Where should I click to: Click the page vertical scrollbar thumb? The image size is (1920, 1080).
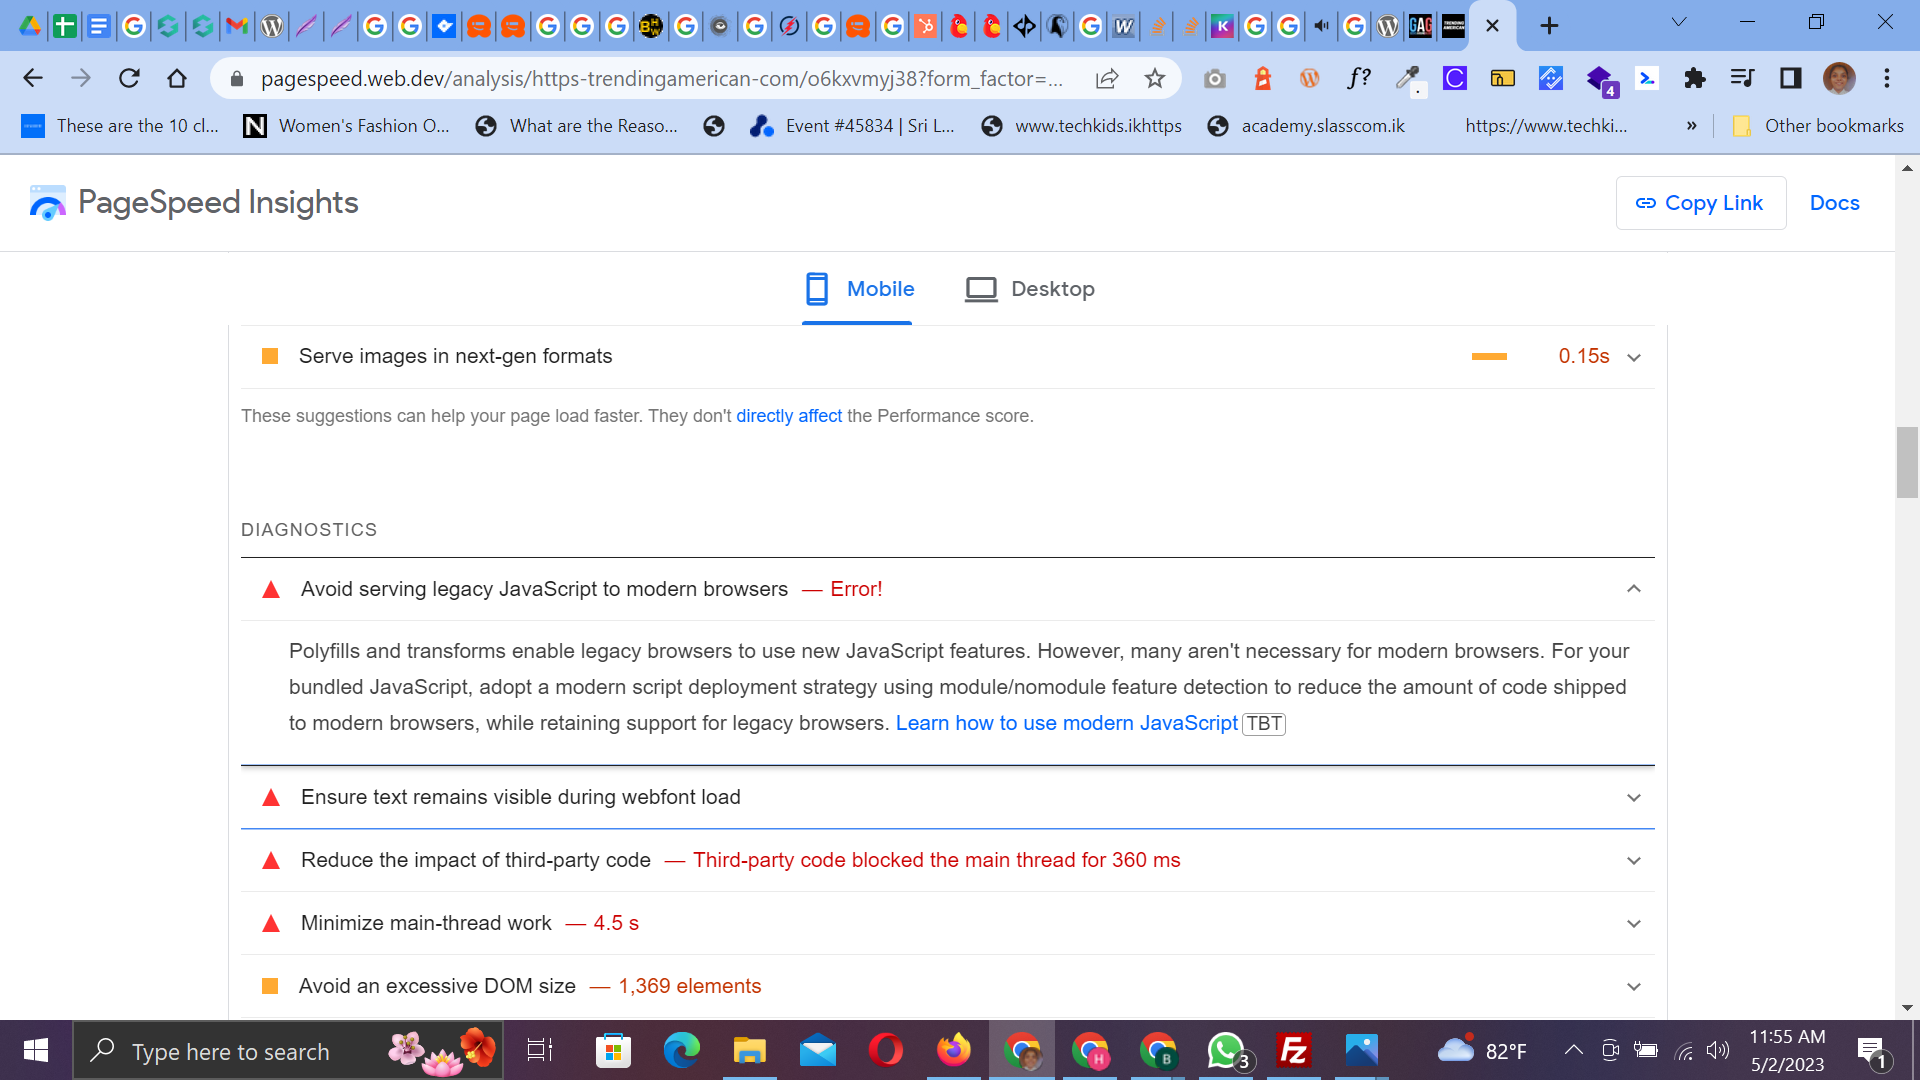pyautogui.click(x=1907, y=462)
